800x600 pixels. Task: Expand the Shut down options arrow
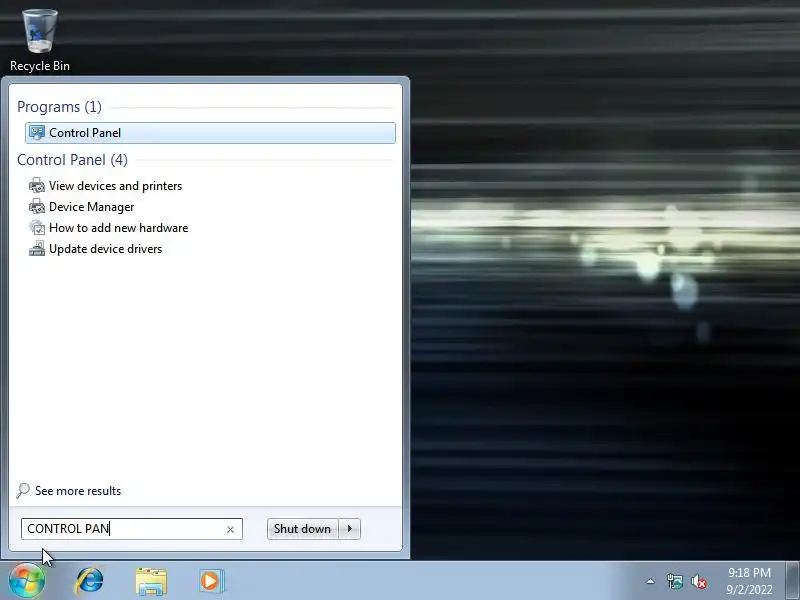tap(349, 529)
